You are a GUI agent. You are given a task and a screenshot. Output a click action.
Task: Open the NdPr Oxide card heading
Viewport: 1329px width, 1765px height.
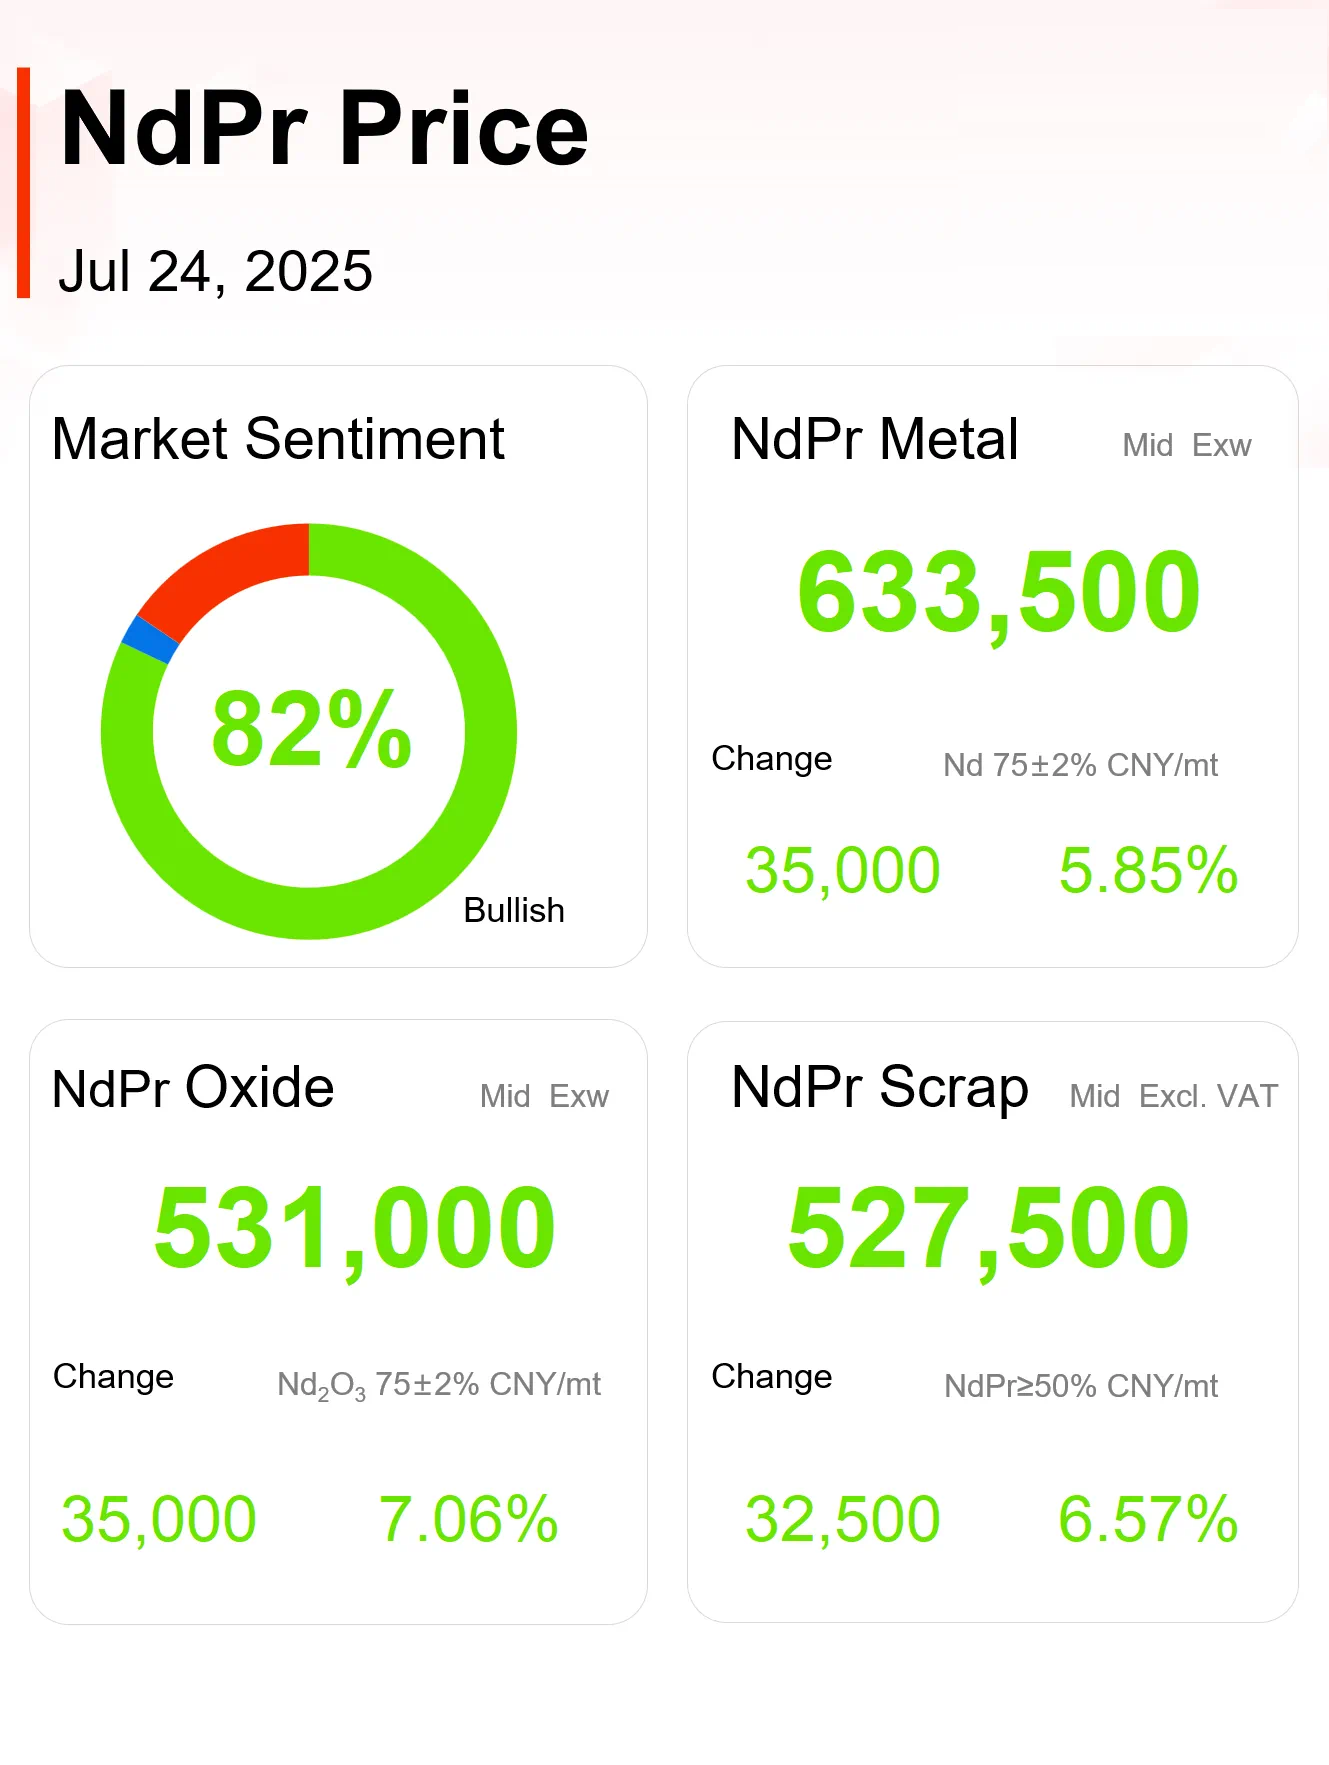[x=193, y=1088]
